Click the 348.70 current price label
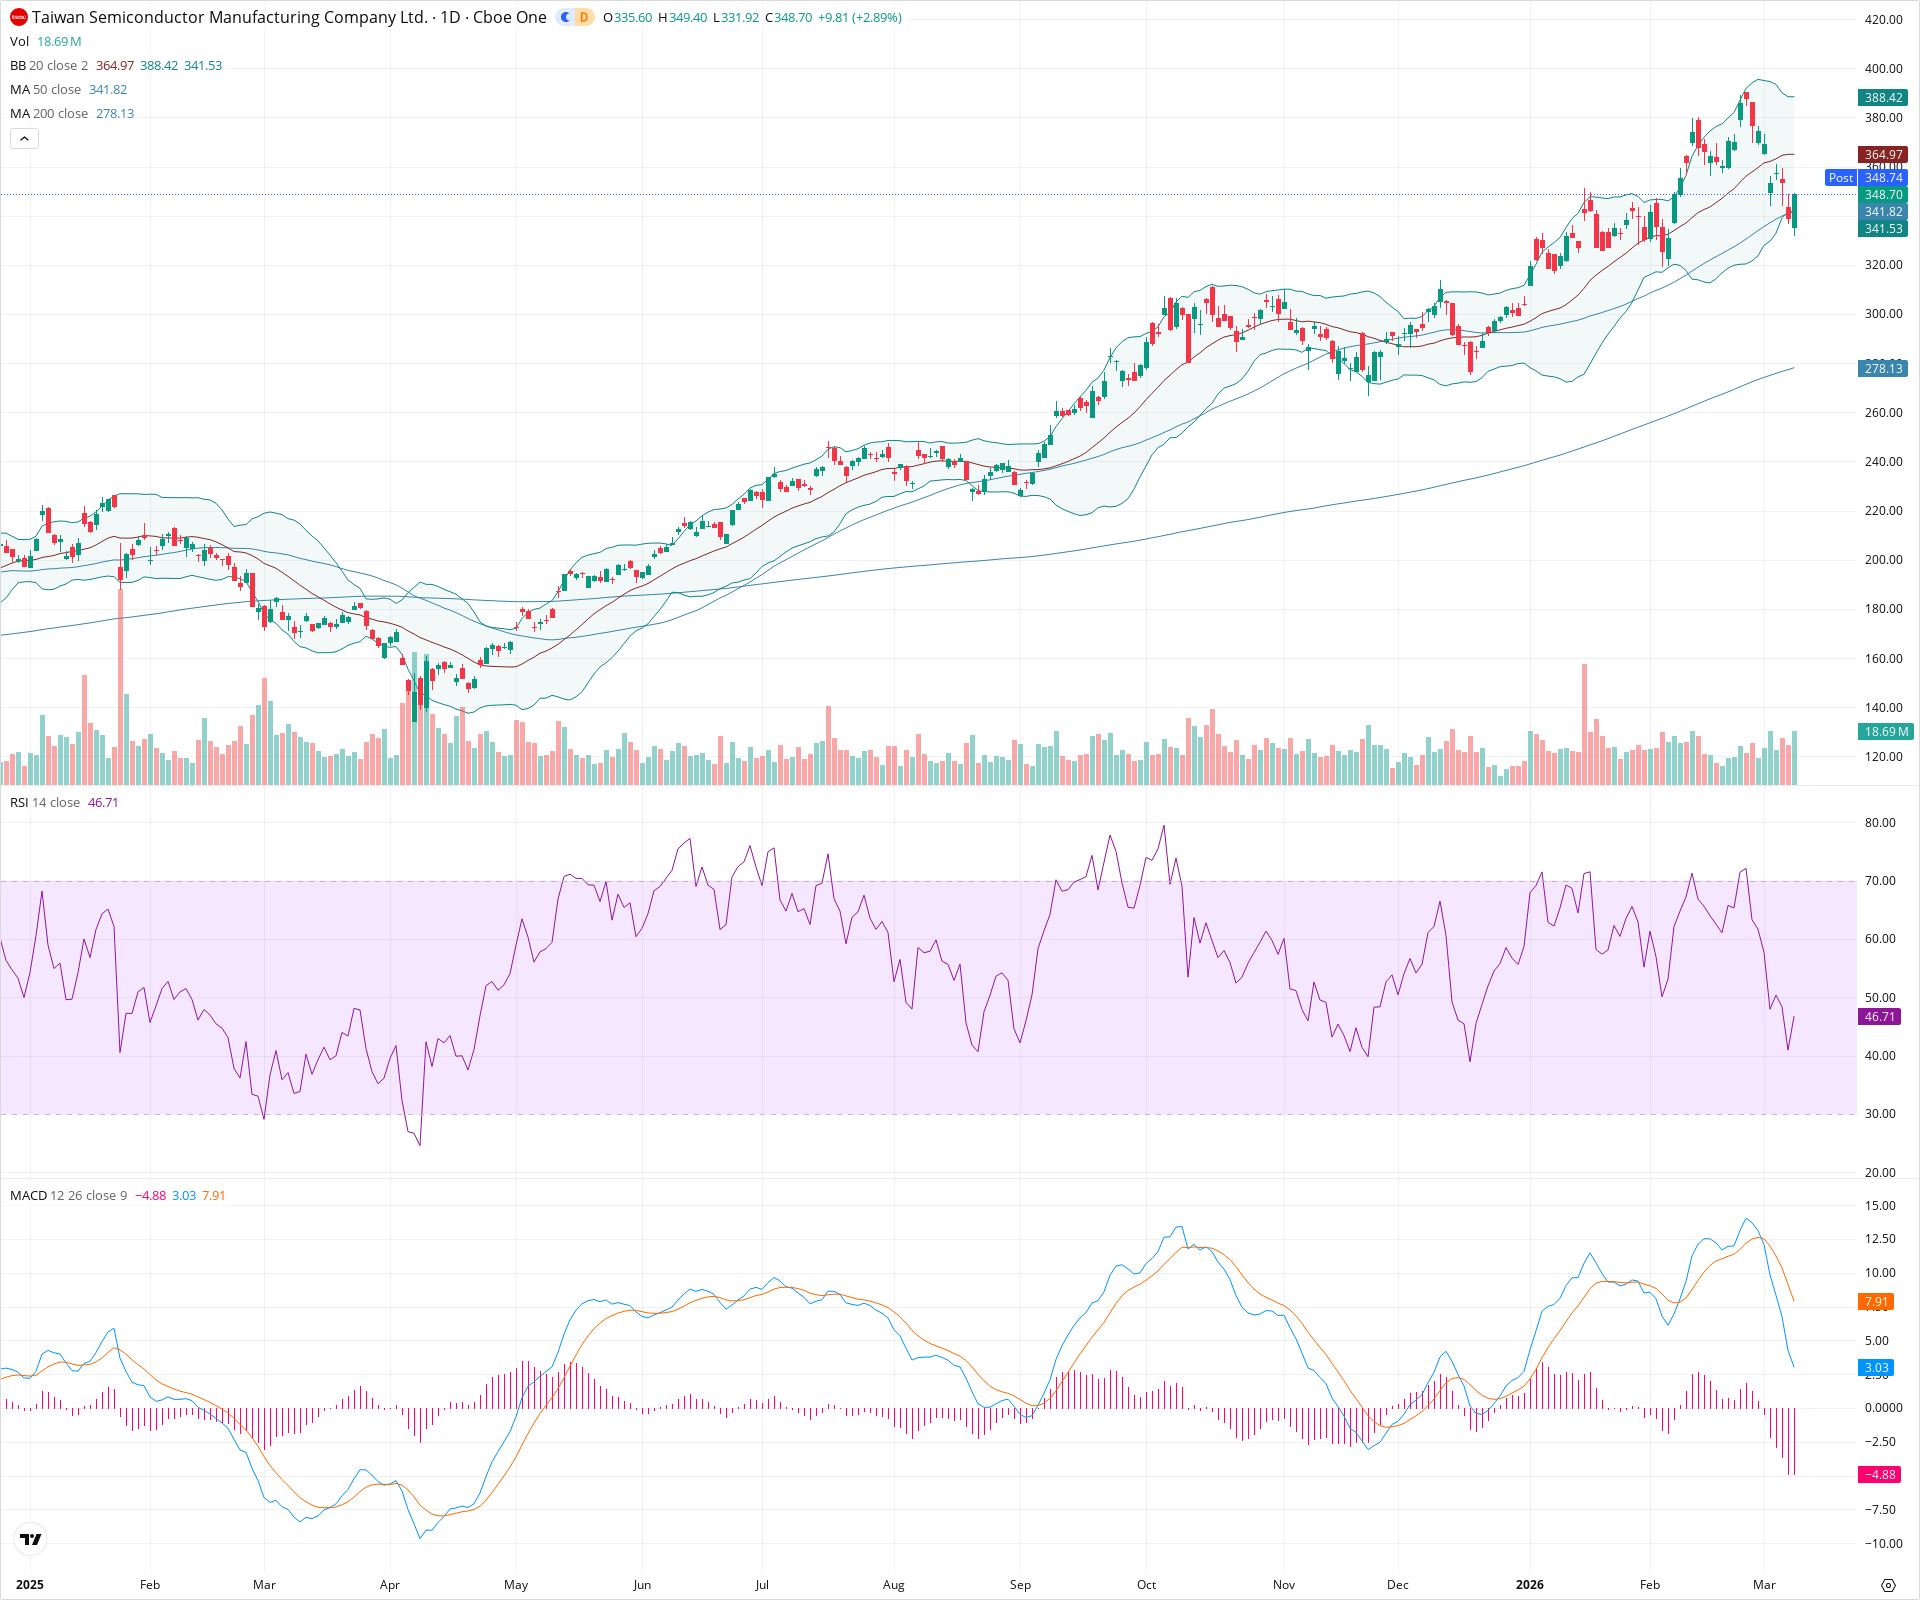 pyautogui.click(x=1881, y=194)
